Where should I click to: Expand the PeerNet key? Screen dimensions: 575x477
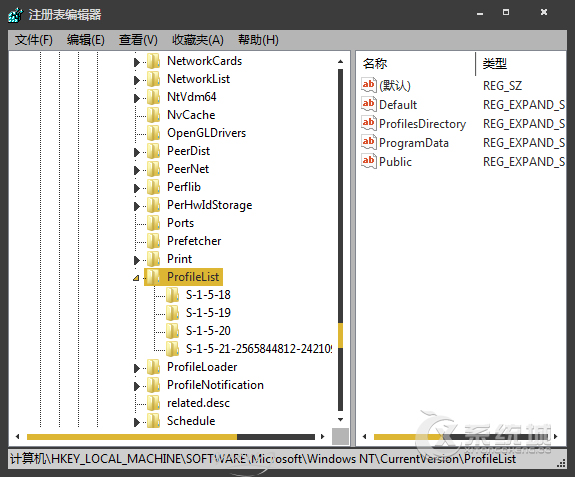pos(137,170)
